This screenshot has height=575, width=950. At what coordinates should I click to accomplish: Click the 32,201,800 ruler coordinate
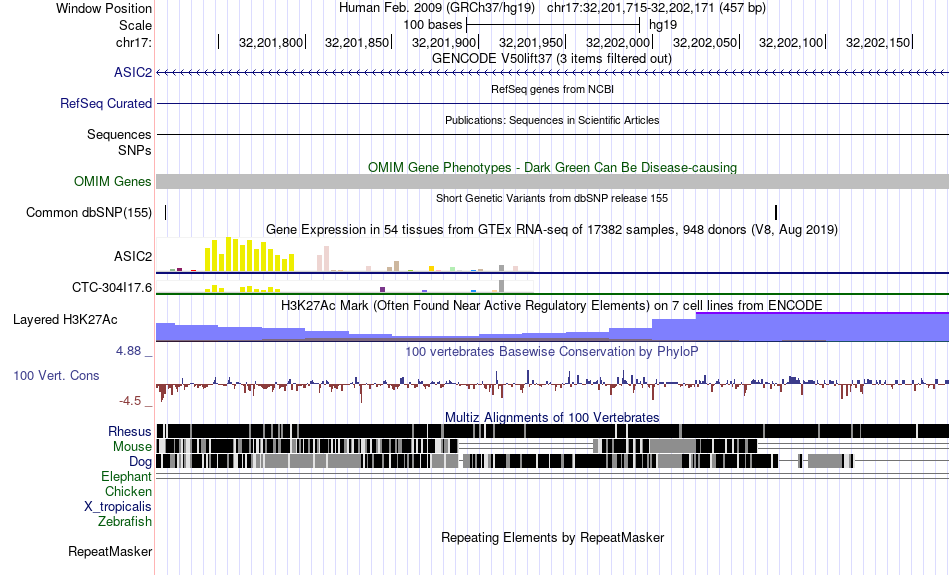click(271, 42)
